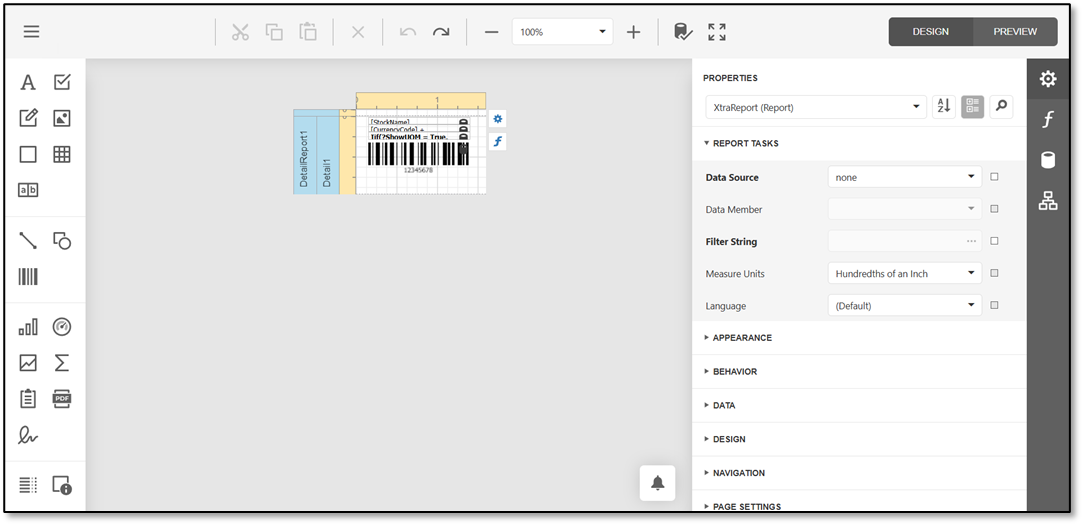The image size is (1084, 525).
Task: Select the Chart control tool
Action: coord(28,327)
